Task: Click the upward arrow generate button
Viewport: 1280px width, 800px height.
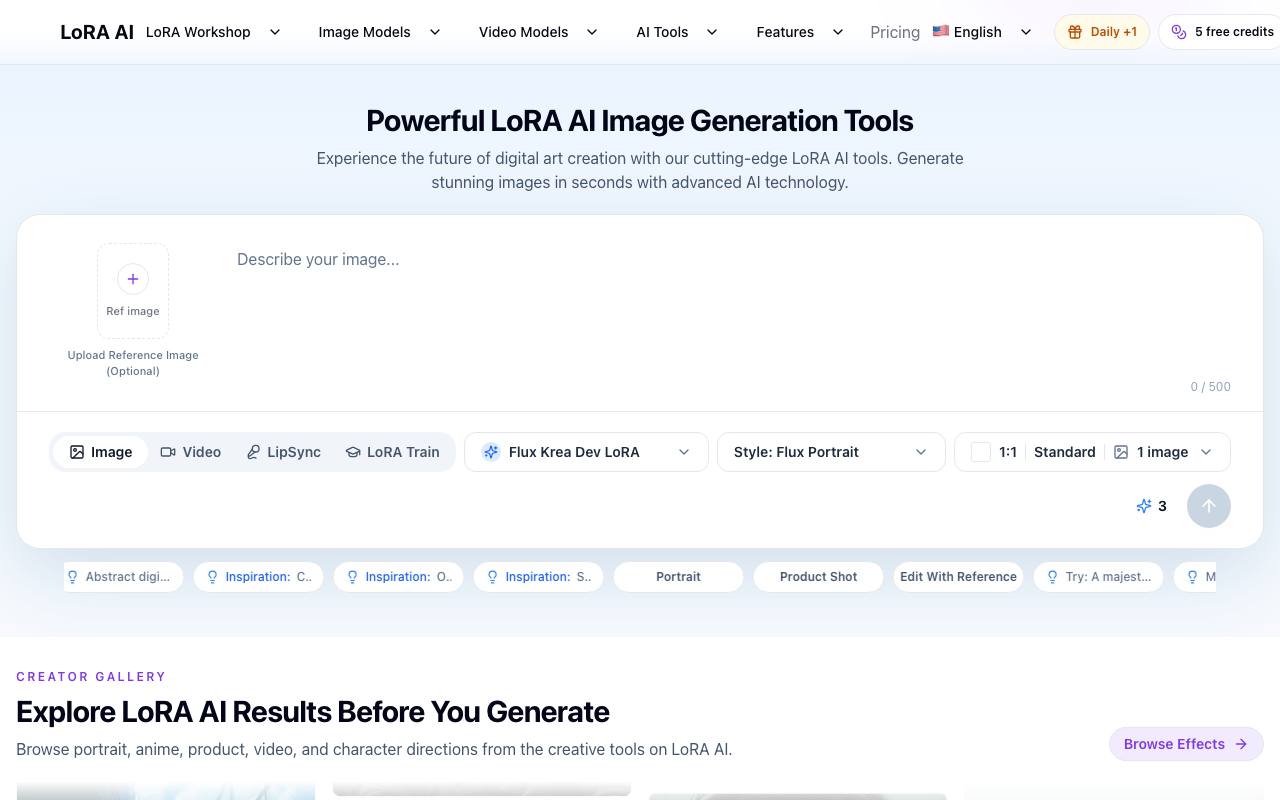Action: coord(1208,506)
